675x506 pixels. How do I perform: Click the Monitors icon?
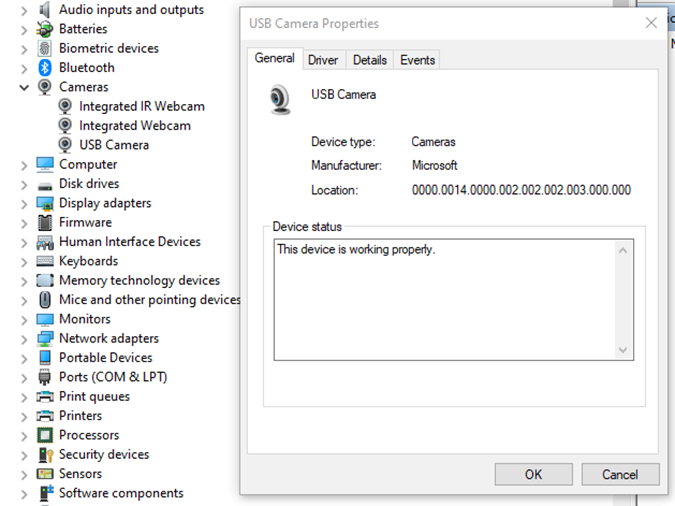[x=45, y=320]
